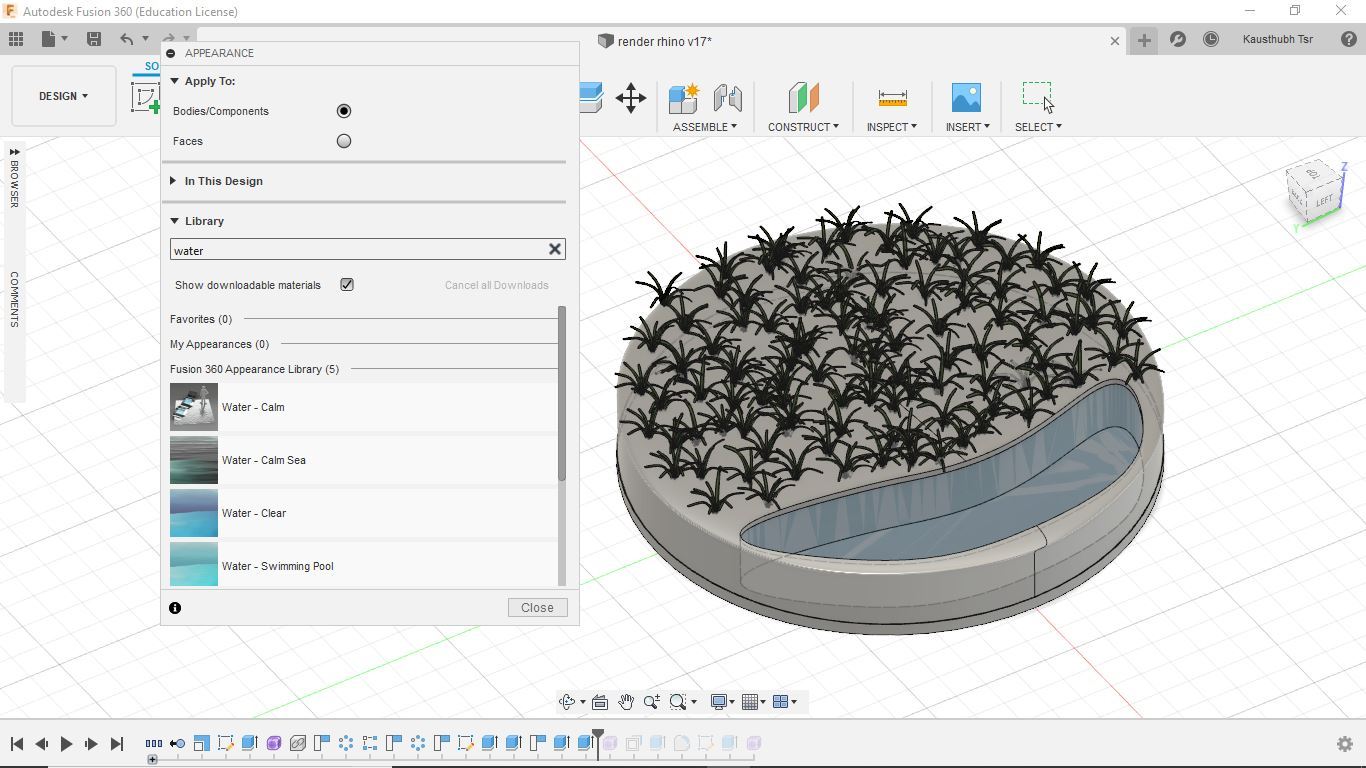Select the Bodies/Components radio button
Viewport: 1366px width, 768px height.
[x=344, y=111]
